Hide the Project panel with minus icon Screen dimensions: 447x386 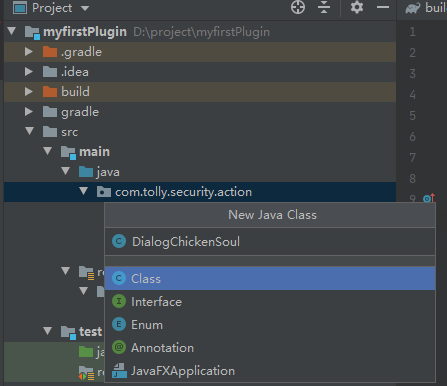383,7
